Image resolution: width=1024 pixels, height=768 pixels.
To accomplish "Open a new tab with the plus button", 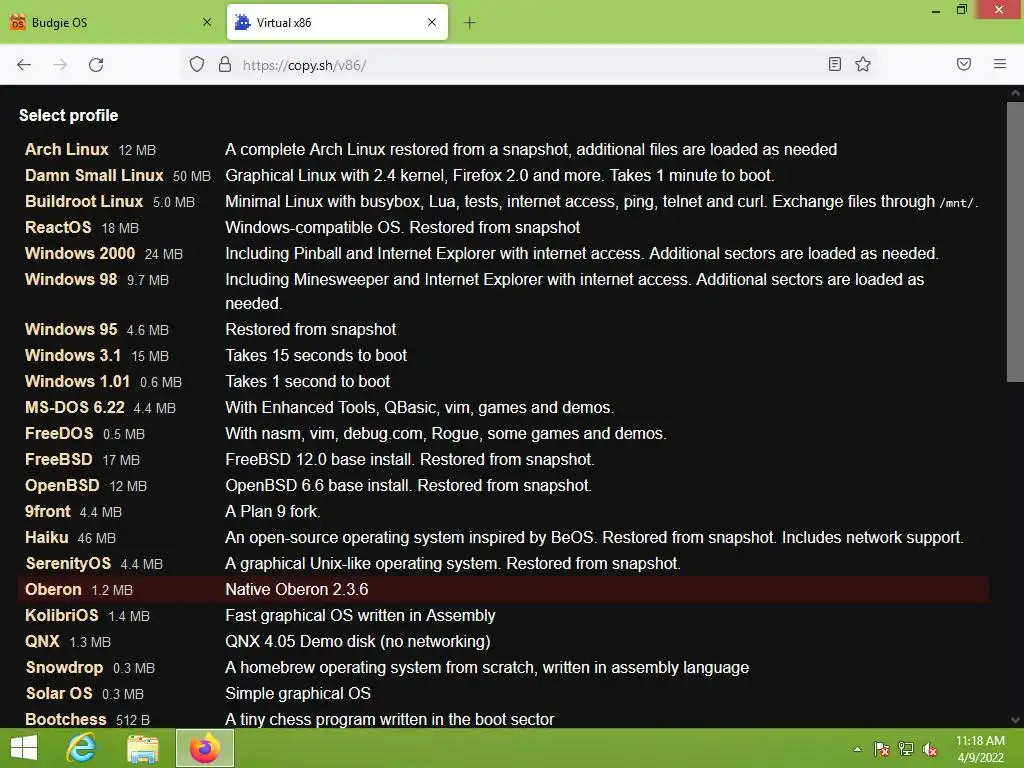I will (469, 23).
